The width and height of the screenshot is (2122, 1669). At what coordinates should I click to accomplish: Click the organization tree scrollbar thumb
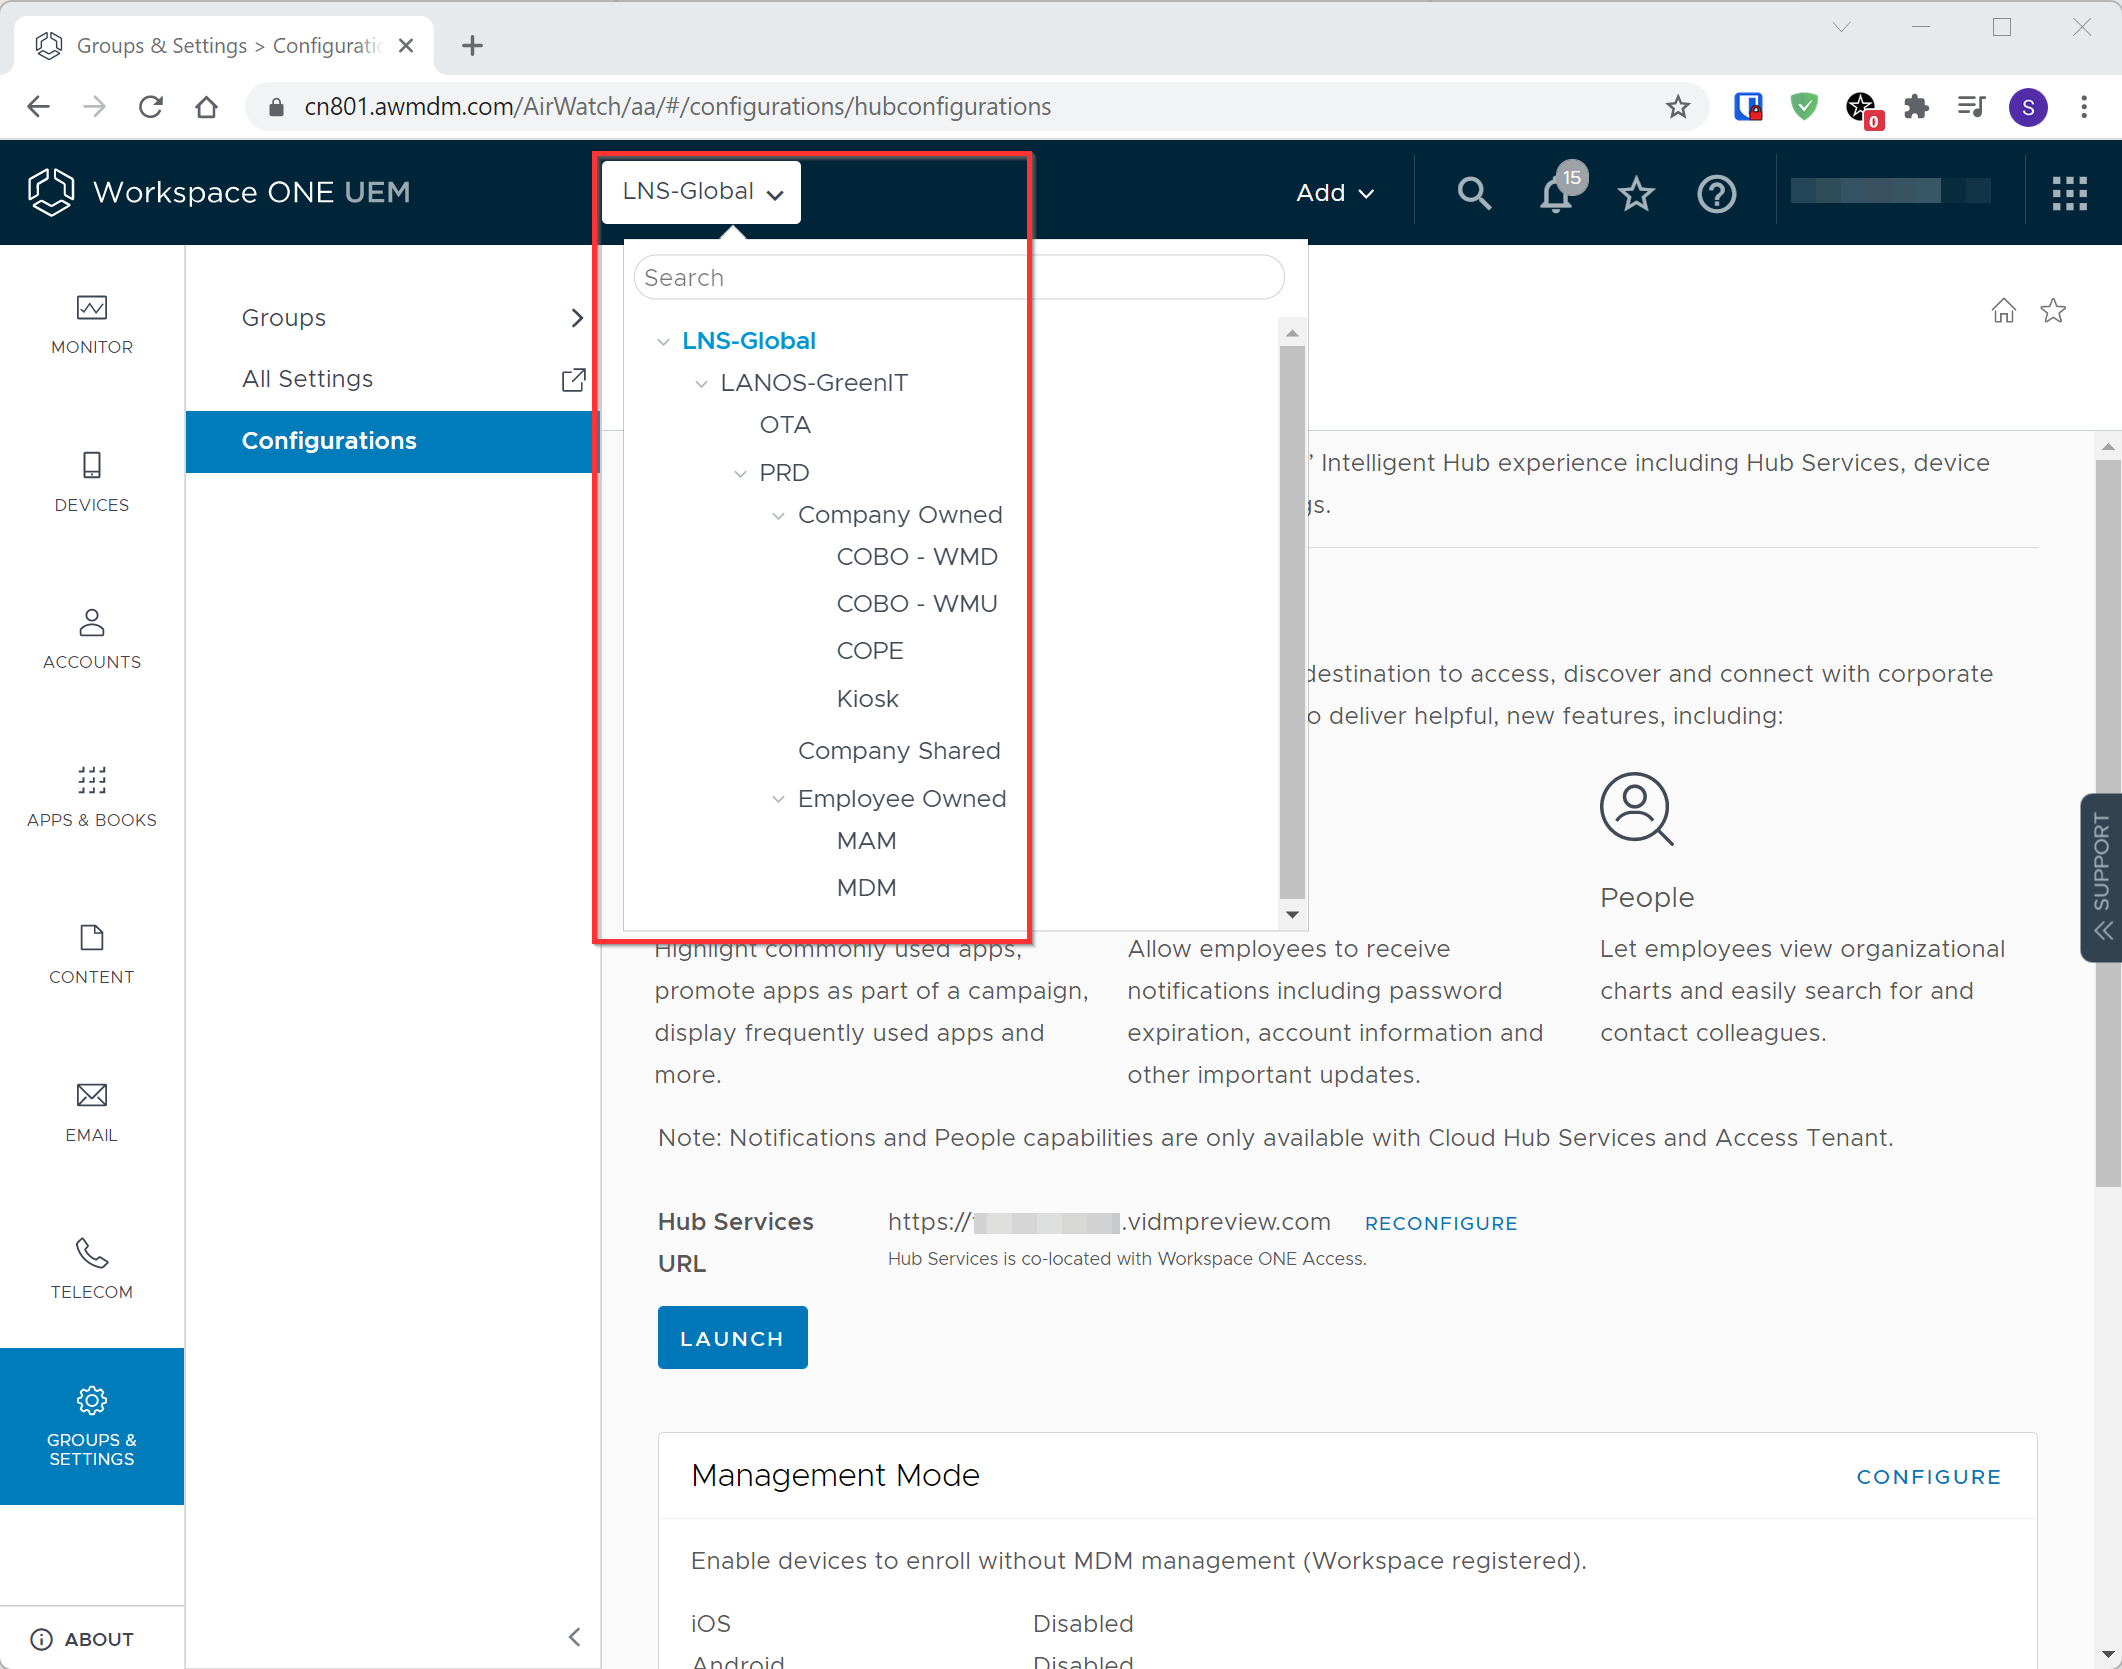point(1292,622)
